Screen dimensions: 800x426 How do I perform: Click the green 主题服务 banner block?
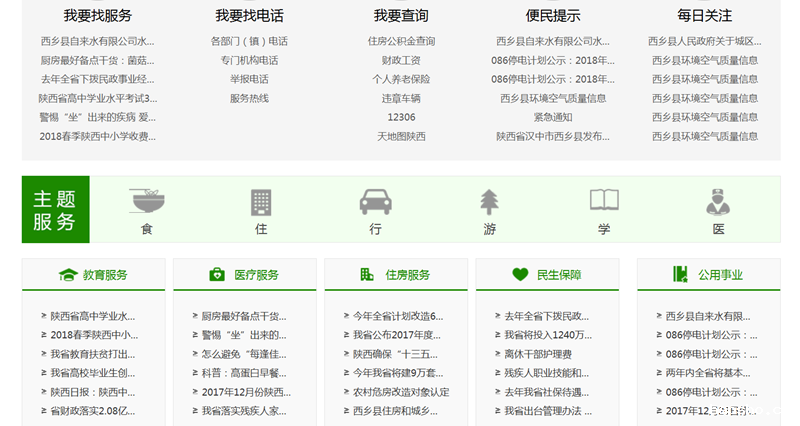(56, 210)
